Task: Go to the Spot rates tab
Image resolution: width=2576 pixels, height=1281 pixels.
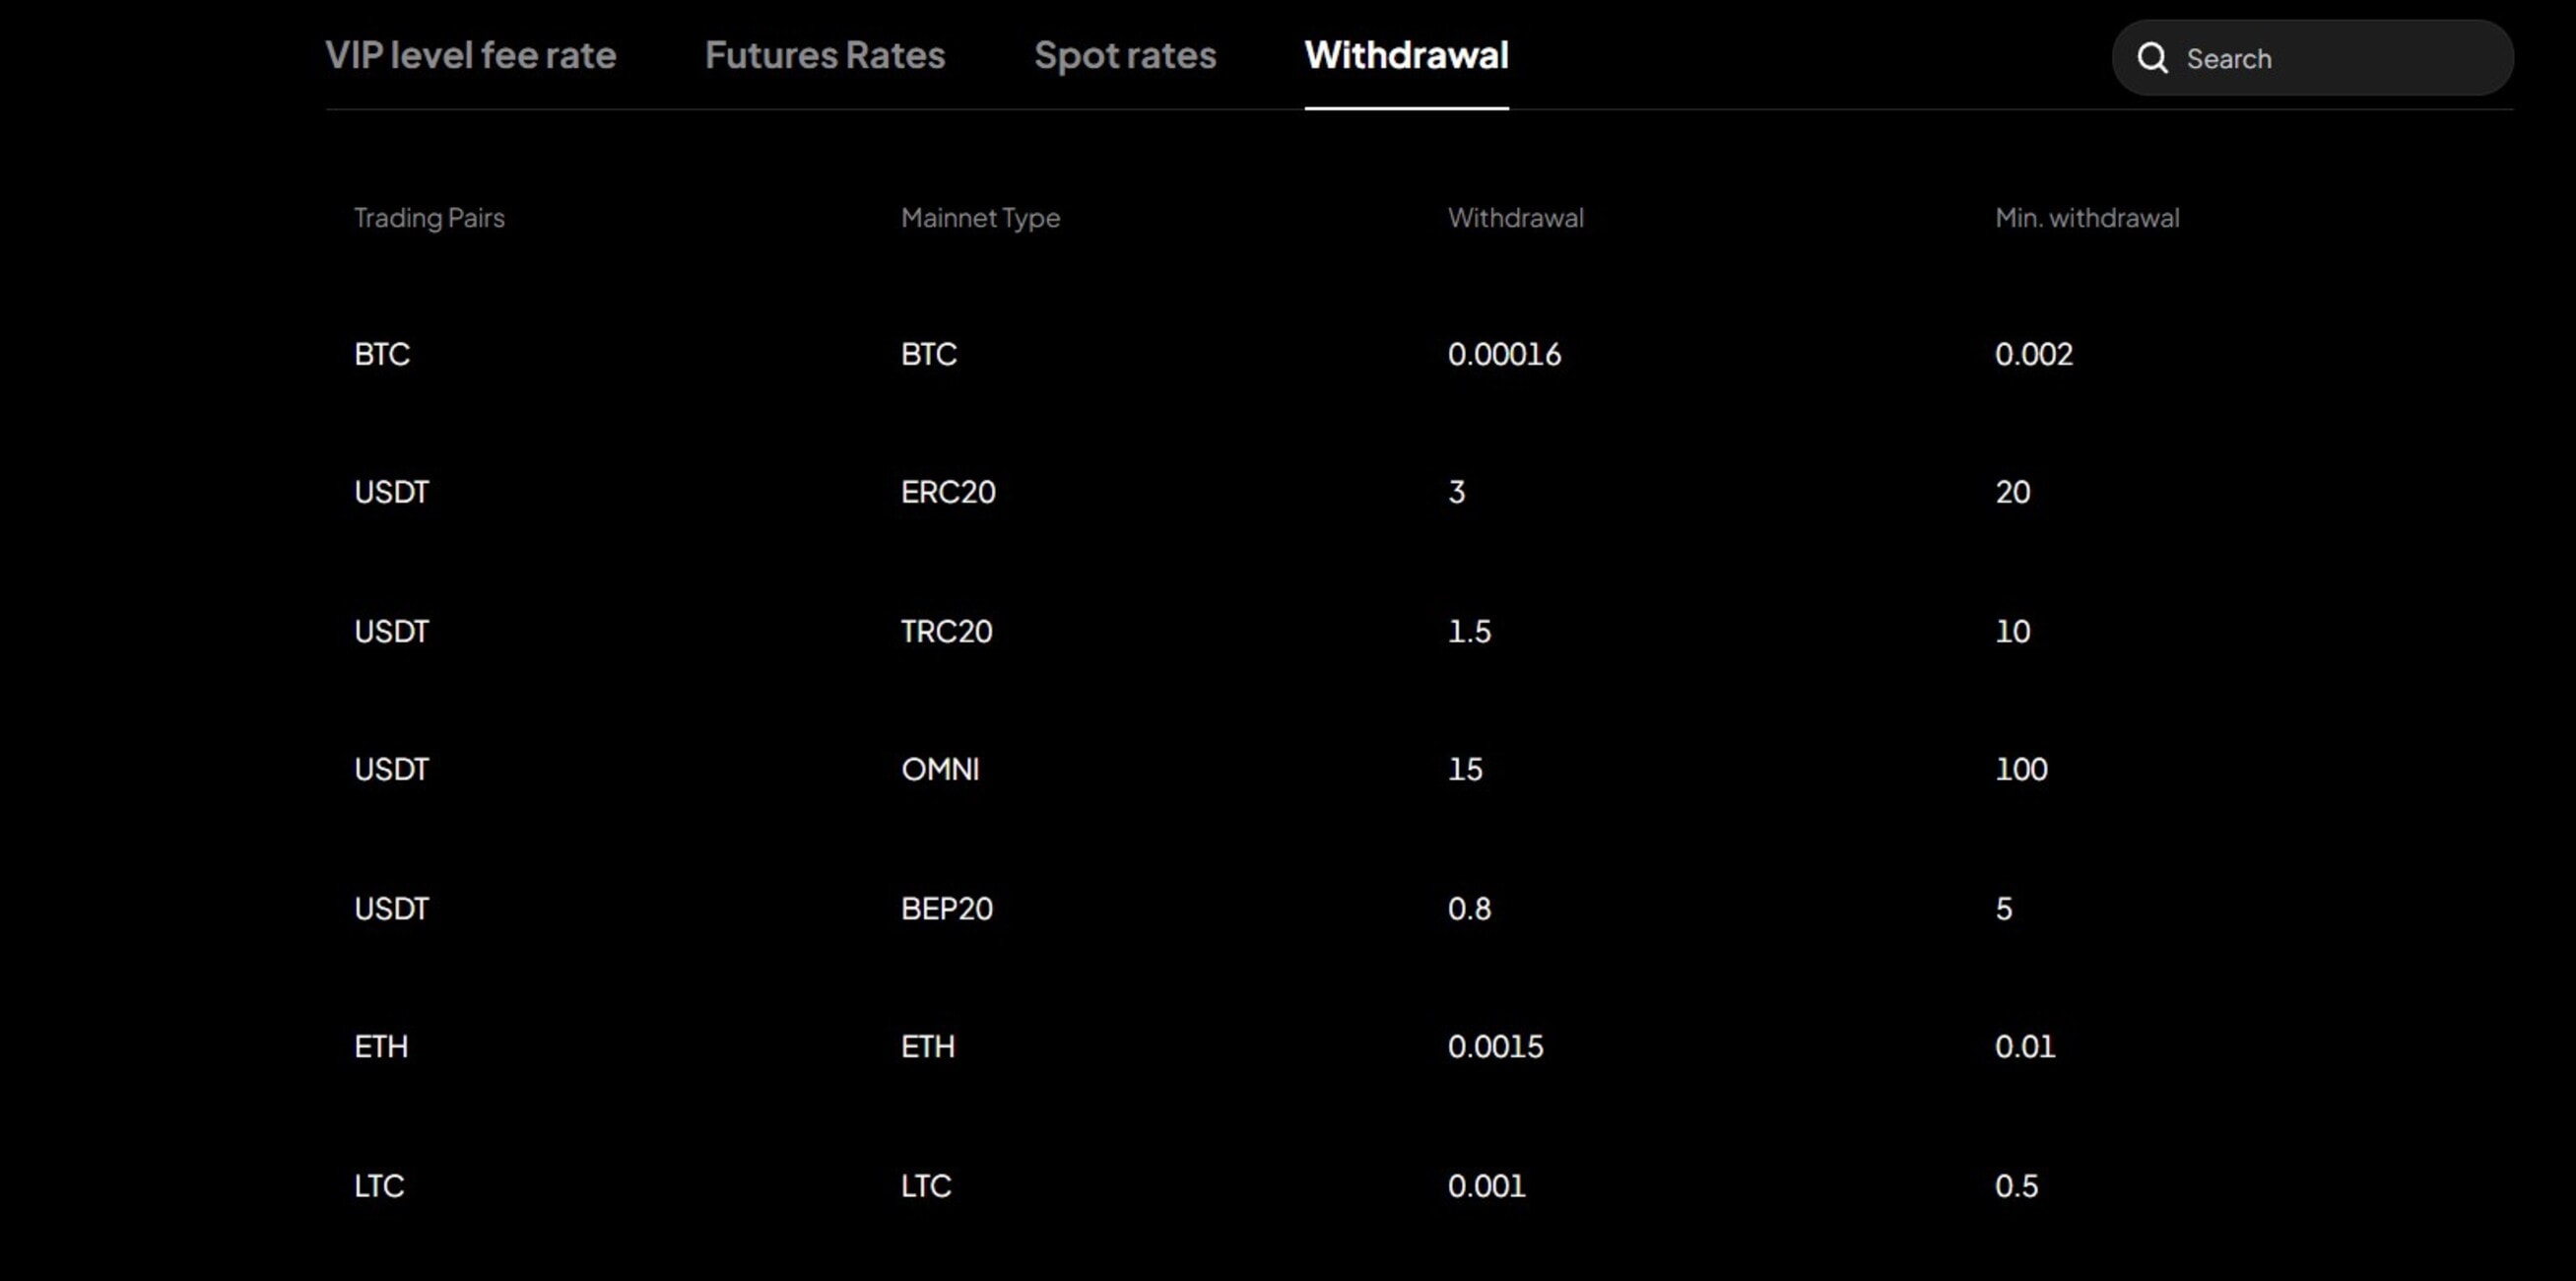Action: pos(1124,55)
